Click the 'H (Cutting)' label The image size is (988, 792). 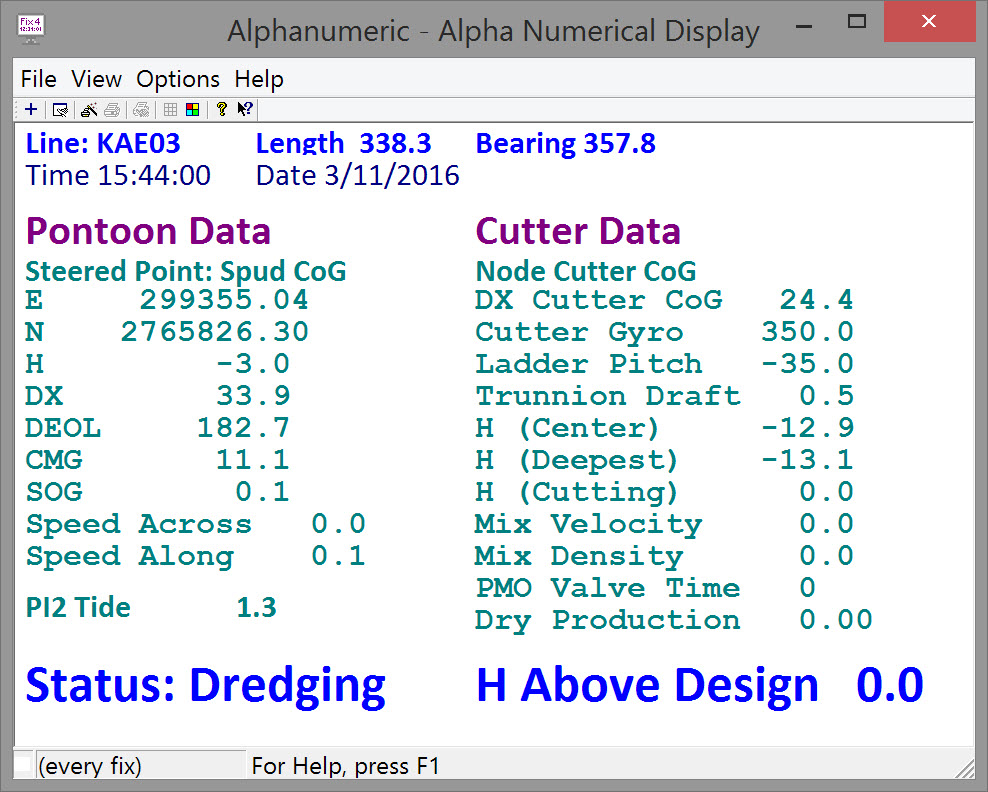point(577,493)
